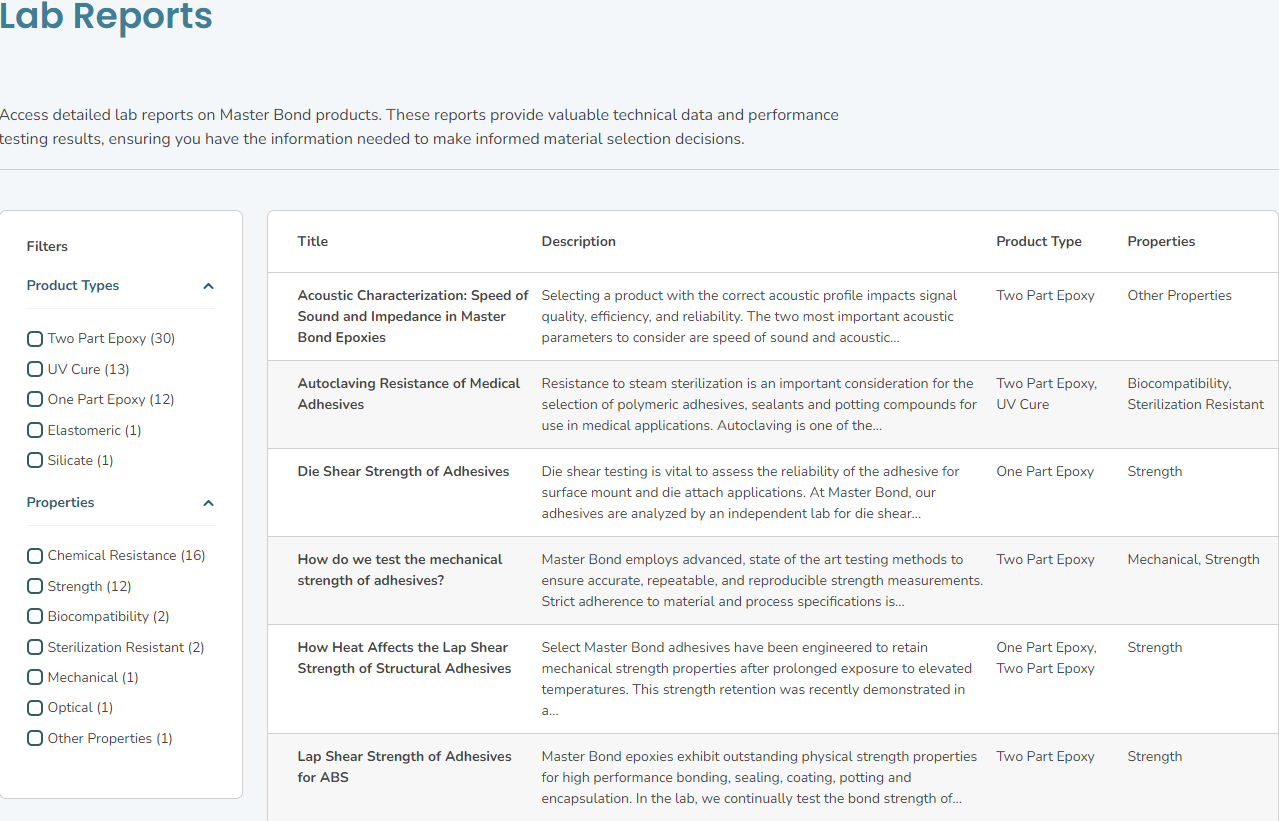1279x821 pixels.
Task: Open Acoustic Characterization lab report
Action: [x=412, y=316]
